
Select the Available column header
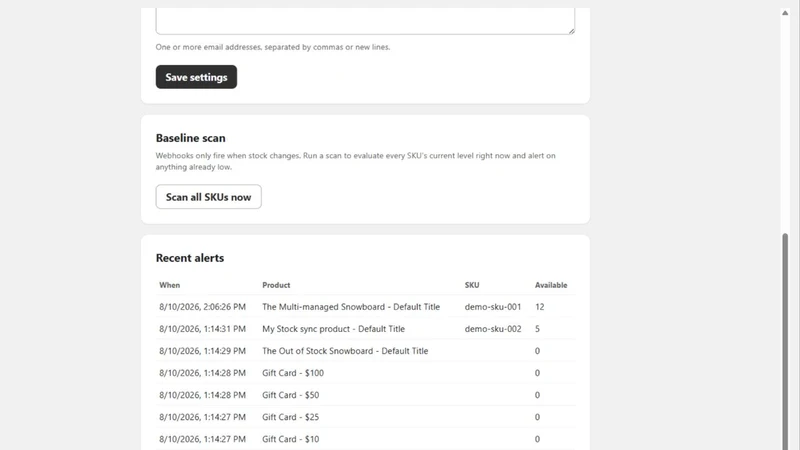point(551,285)
